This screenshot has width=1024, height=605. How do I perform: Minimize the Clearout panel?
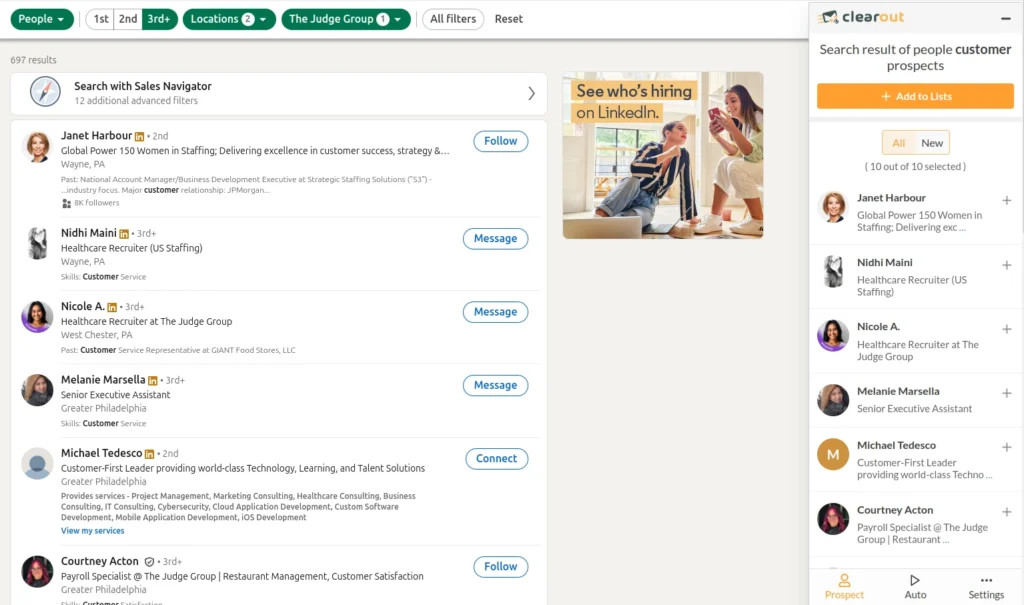[x=1006, y=19]
